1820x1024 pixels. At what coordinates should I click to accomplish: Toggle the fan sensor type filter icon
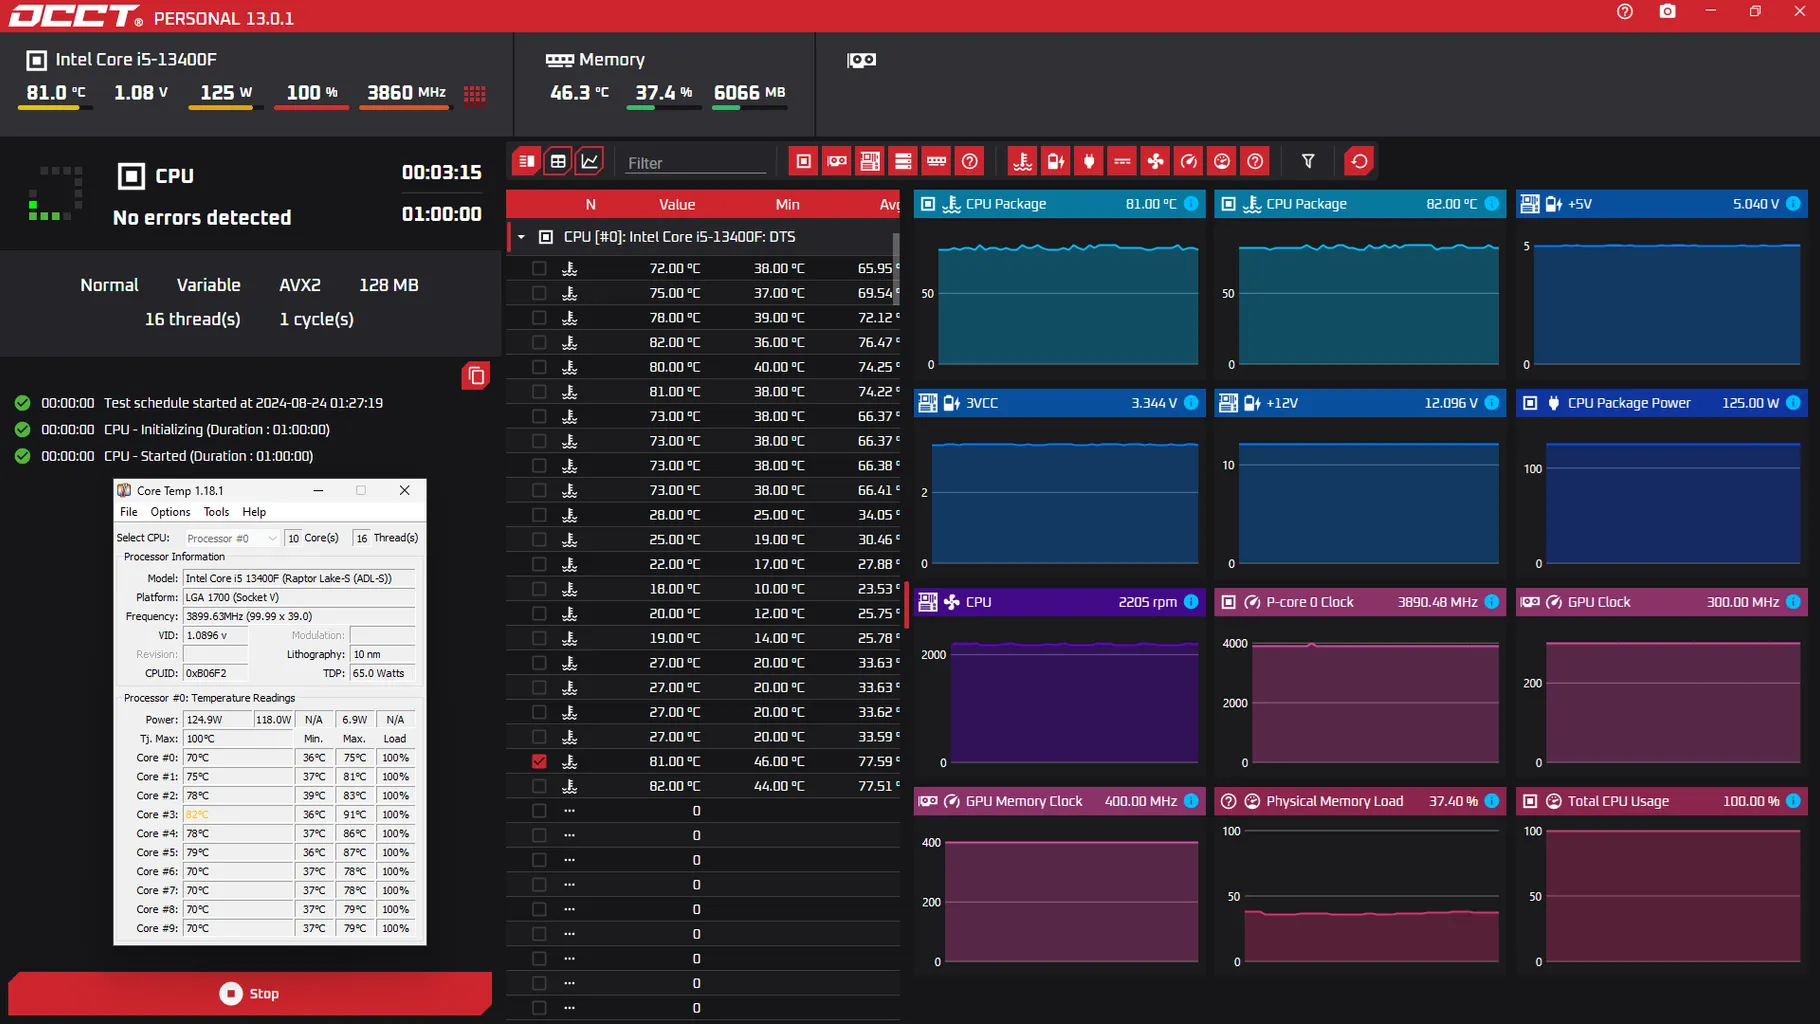tap(1155, 161)
